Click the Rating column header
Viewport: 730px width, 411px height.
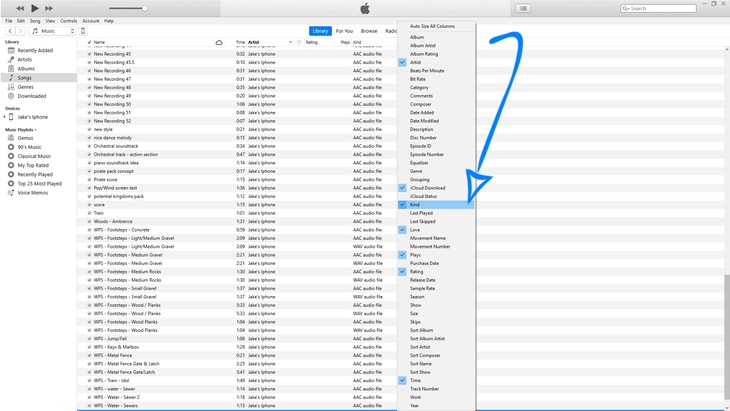[x=311, y=42]
